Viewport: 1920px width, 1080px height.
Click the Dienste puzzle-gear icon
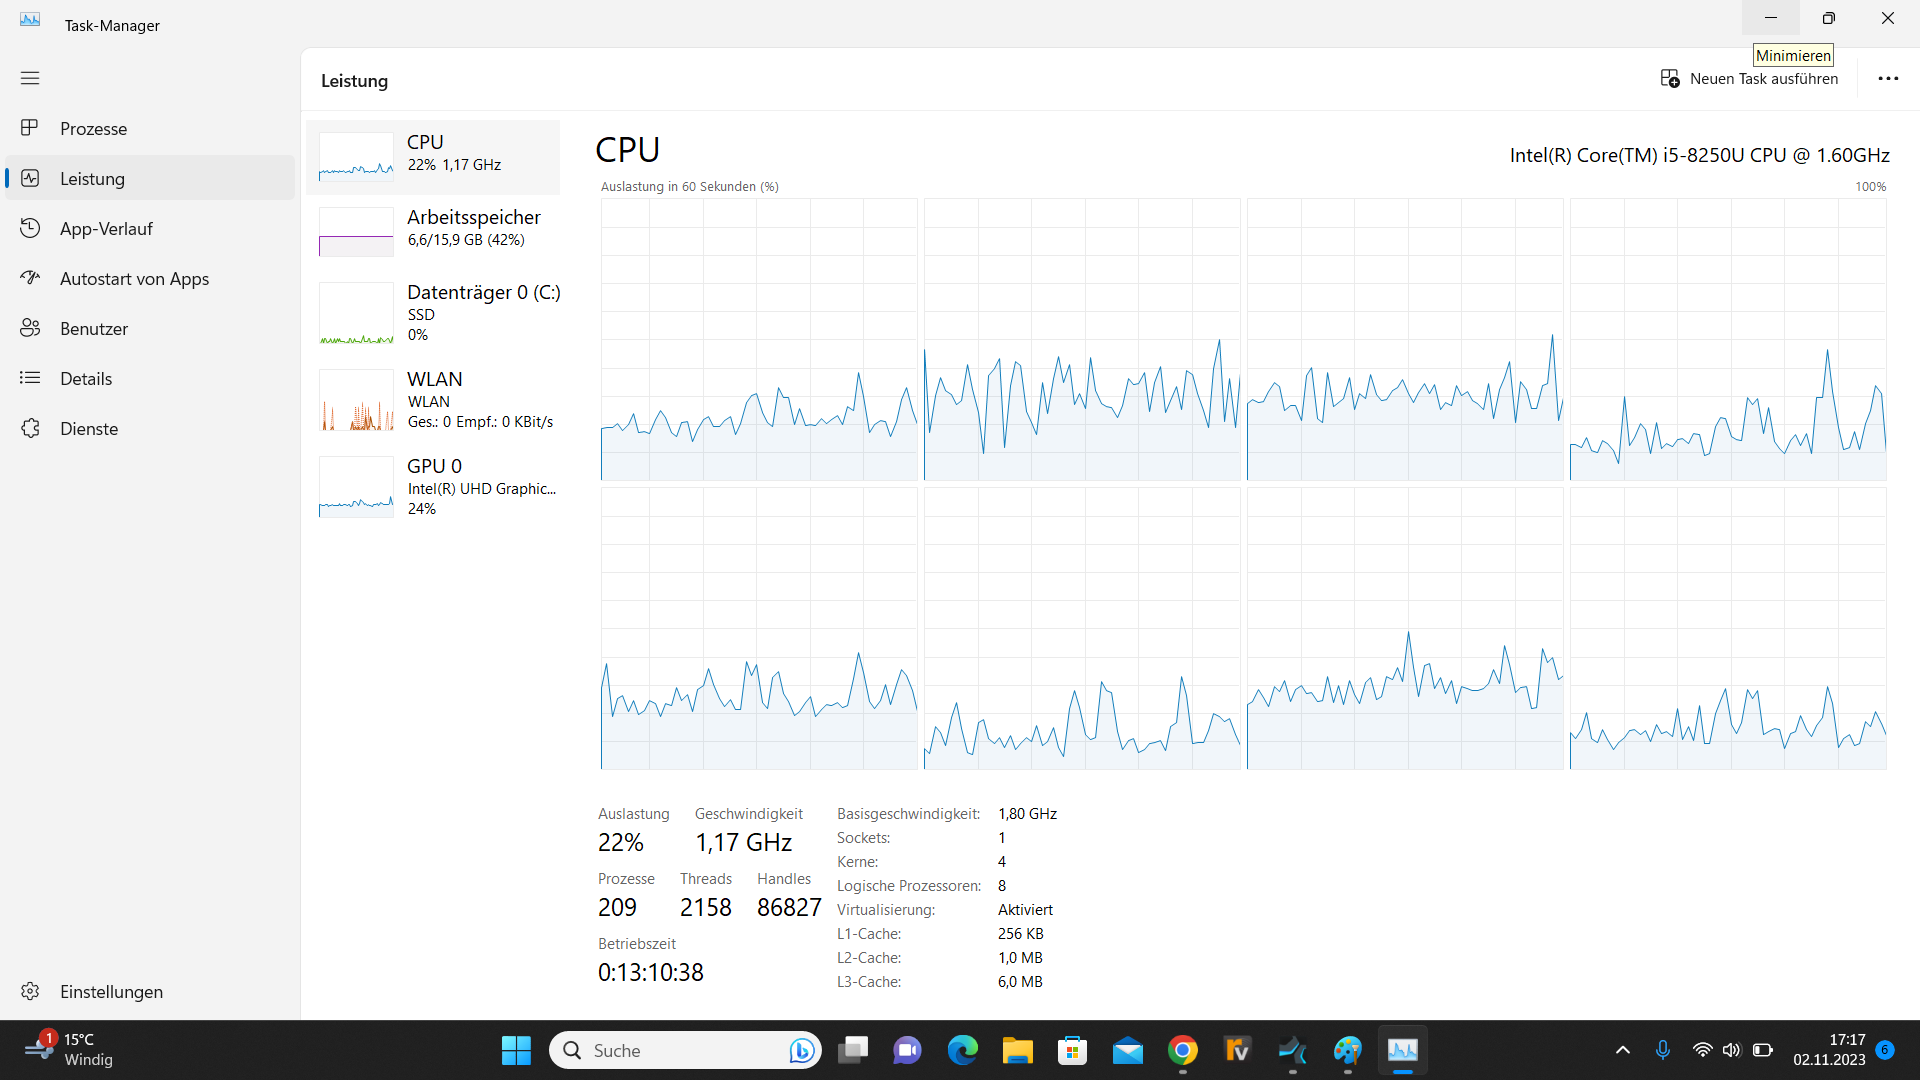click(30, 428)
